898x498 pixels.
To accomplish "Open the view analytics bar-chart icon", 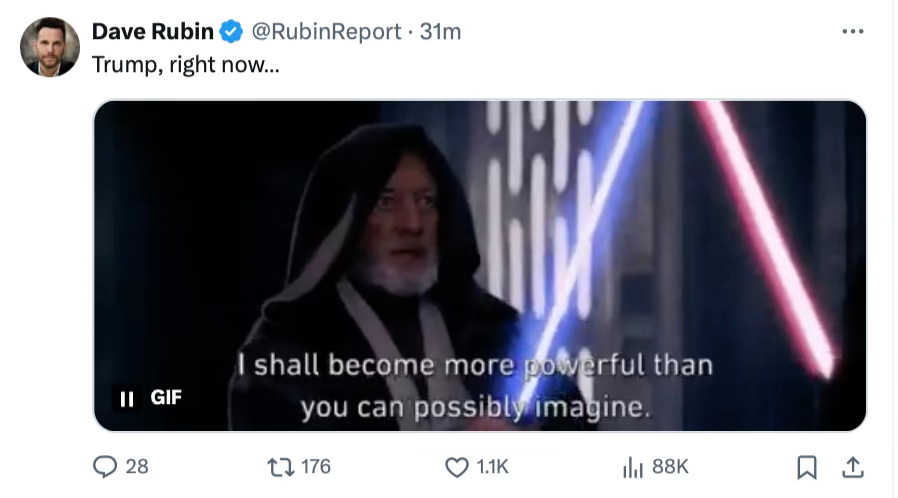I will 633,468.
